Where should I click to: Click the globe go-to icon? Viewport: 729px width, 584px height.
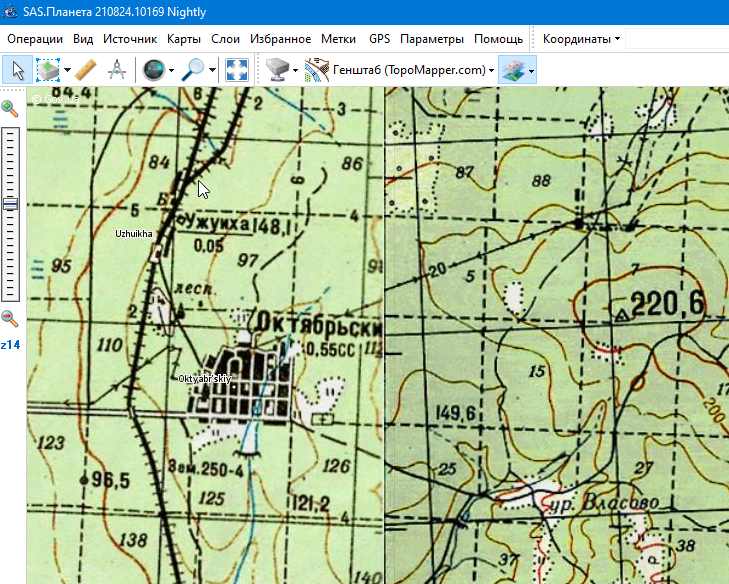(153, 70)
